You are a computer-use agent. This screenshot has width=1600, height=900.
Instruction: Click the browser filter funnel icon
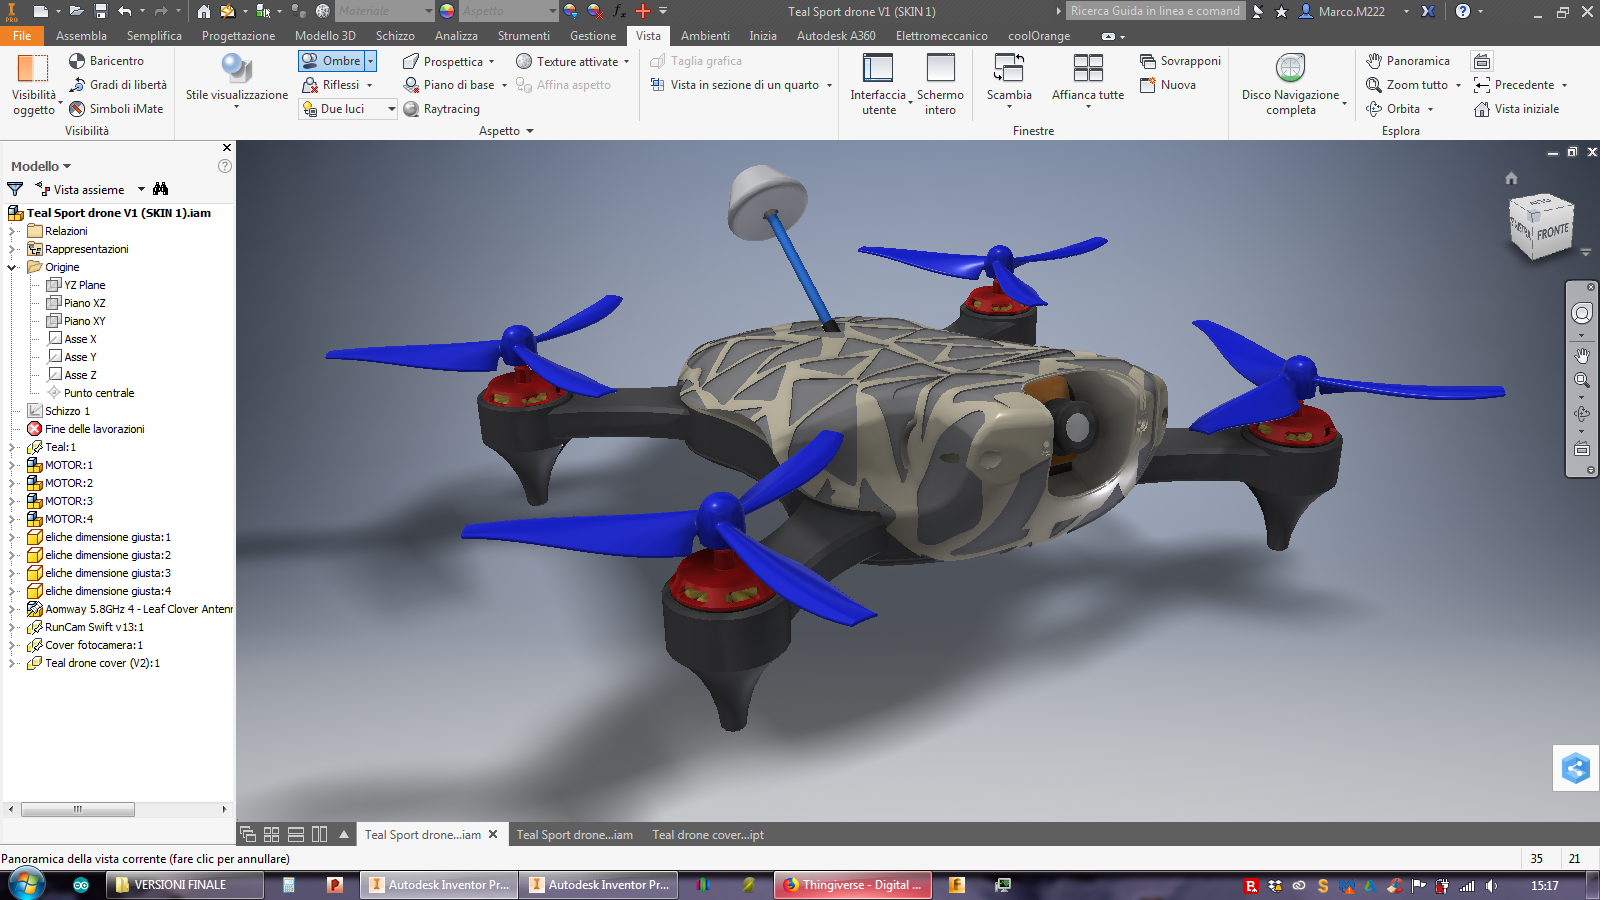coord(15,189)
